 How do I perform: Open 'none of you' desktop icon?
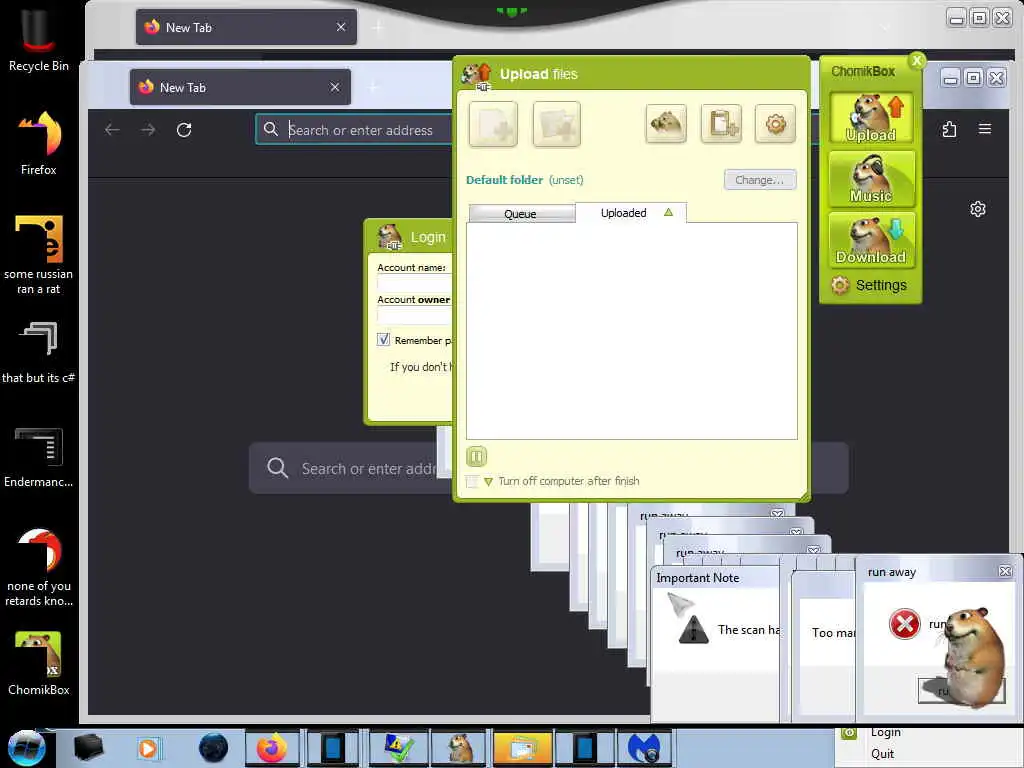pos(38,567)
